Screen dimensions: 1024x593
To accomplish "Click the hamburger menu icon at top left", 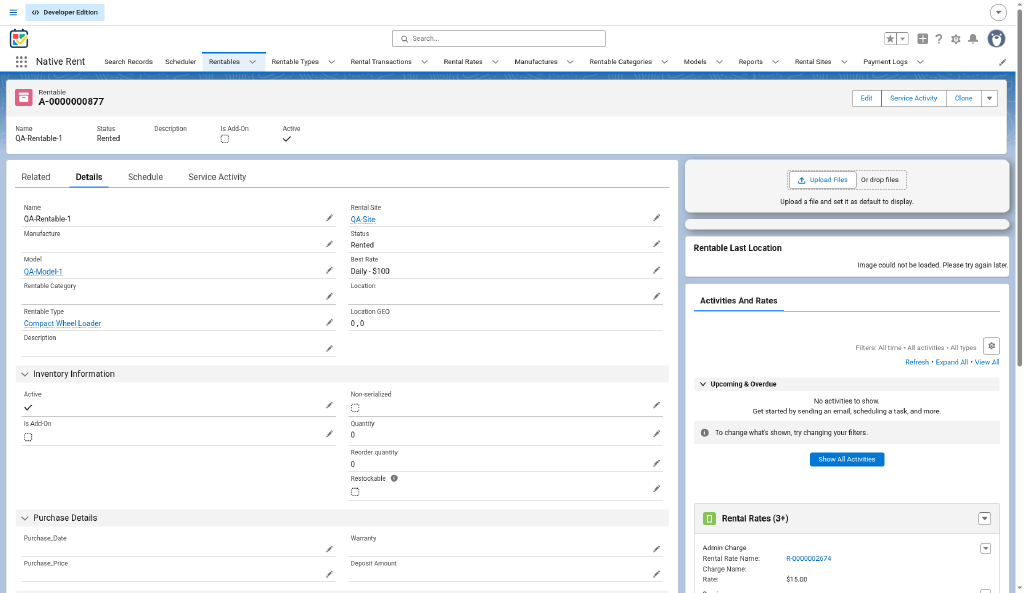I will tap(13, 12).
